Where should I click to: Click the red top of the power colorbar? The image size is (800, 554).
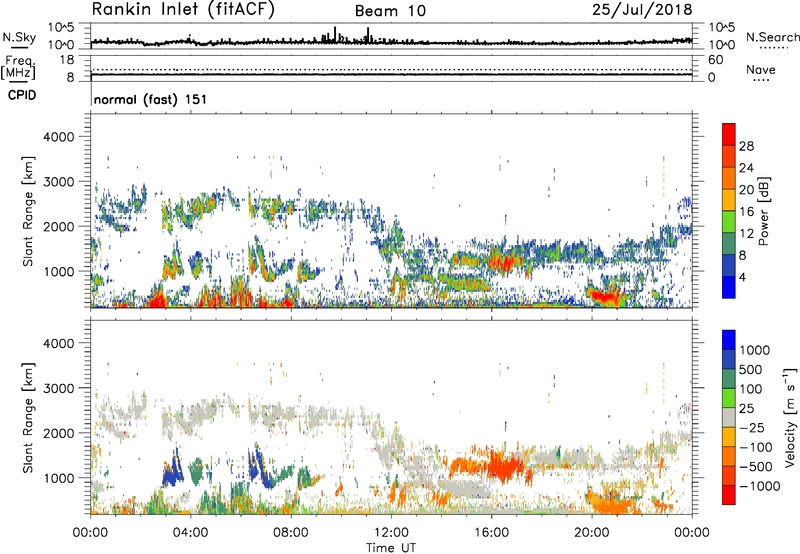pos(729,134)
